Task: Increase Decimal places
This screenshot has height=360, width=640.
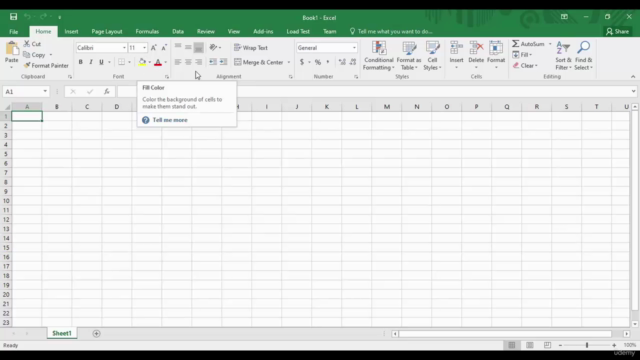Action: (342, 62)
